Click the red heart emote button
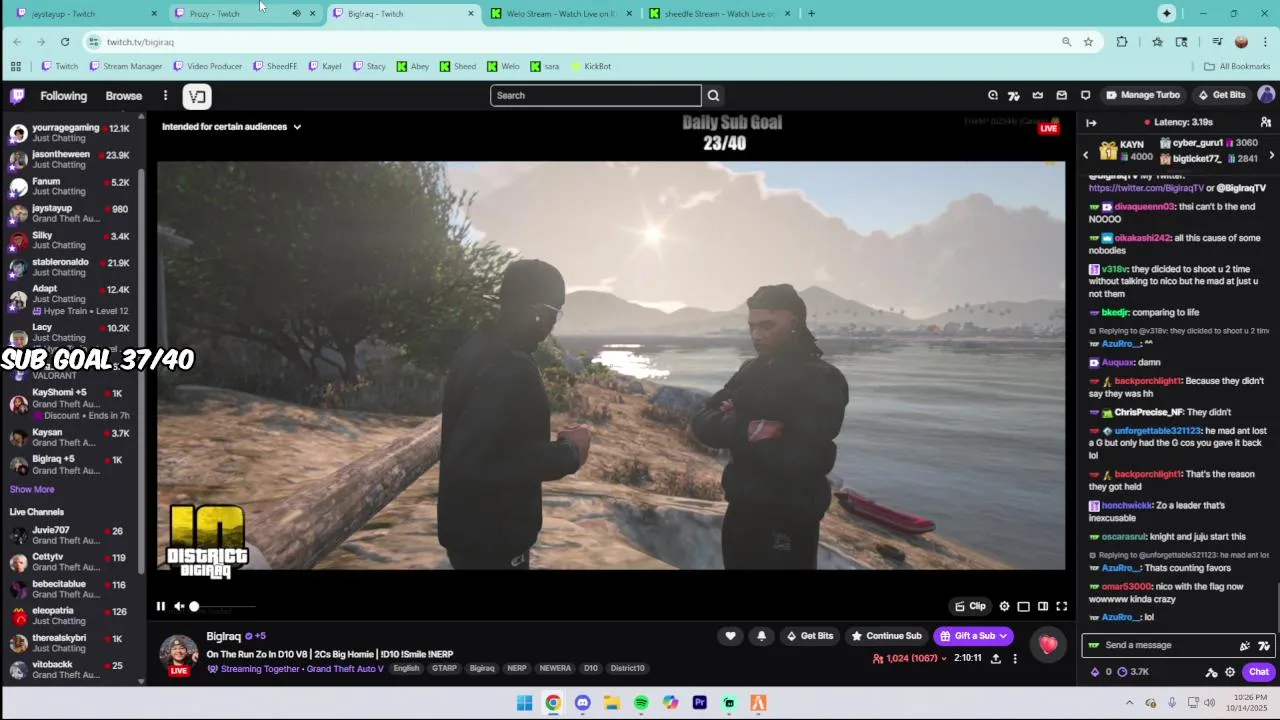The image size is (1280, 720). coord(1048,645)
